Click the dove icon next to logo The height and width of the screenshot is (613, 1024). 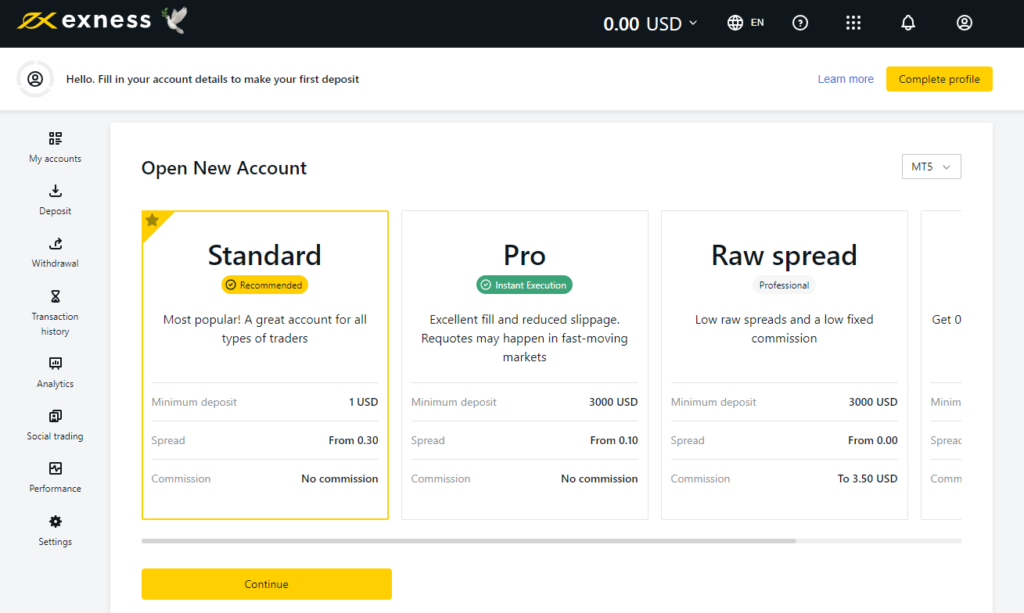click(174, 20)
